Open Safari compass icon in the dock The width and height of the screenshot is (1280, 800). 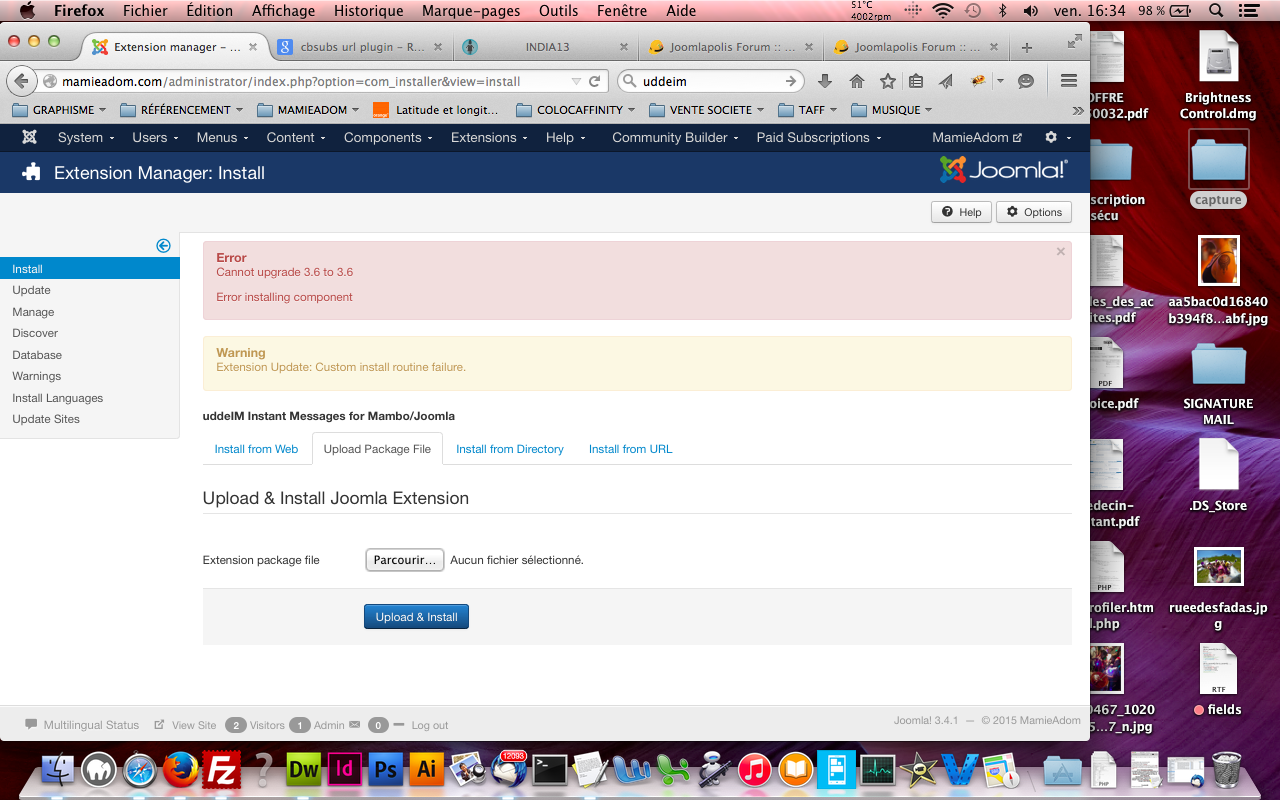coord(140,769)
